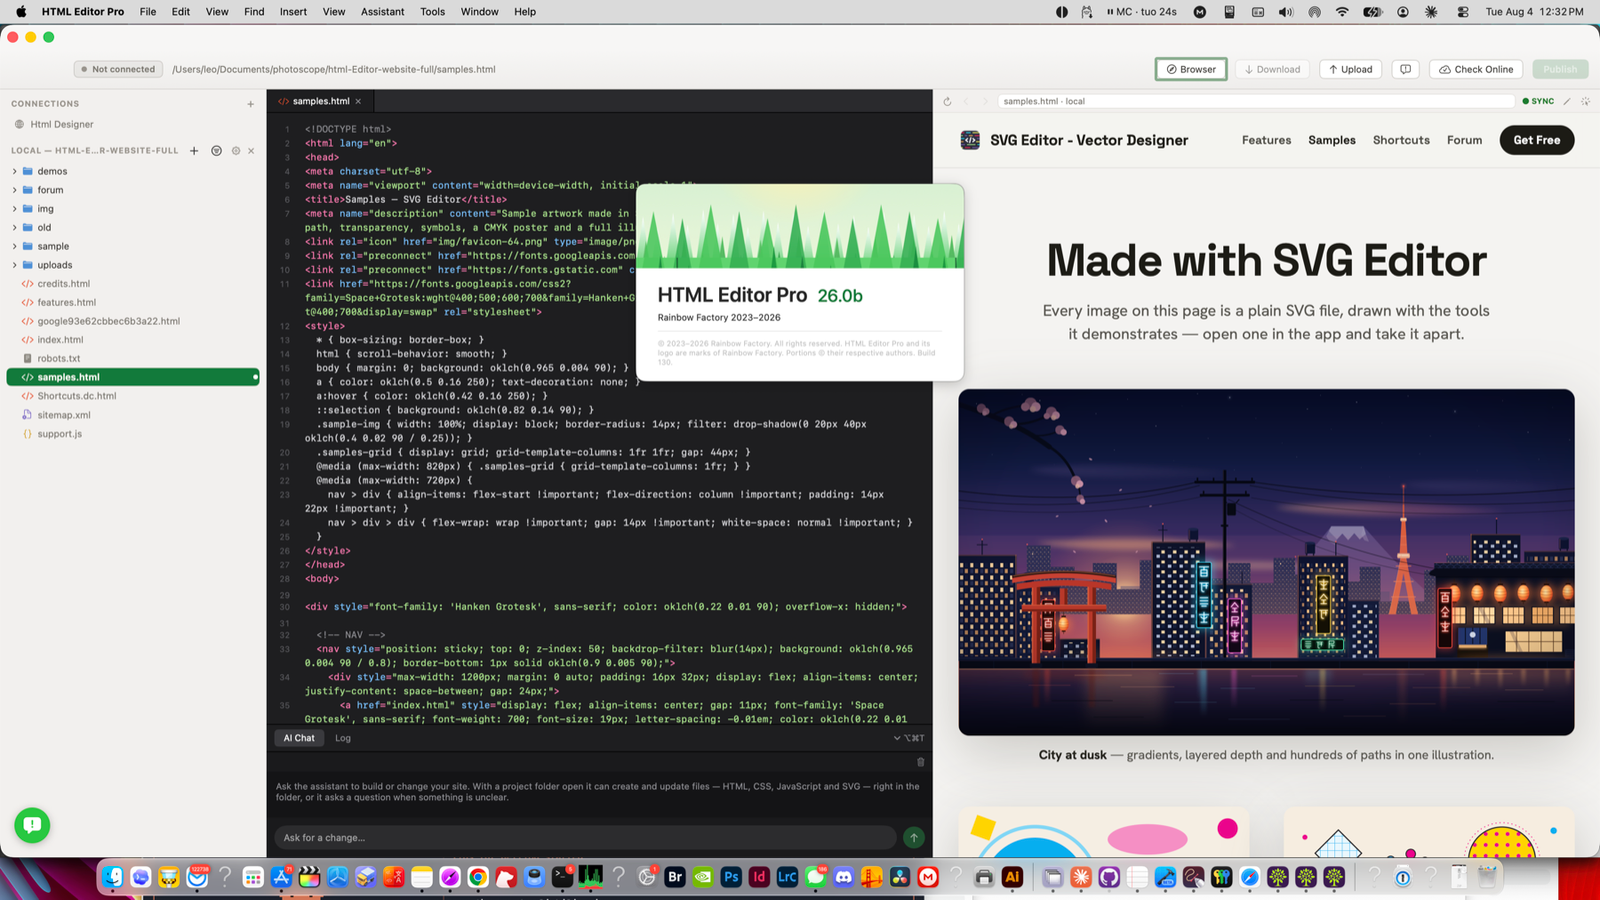
Task: Switch to the Log tab
Action: point(343,738)
